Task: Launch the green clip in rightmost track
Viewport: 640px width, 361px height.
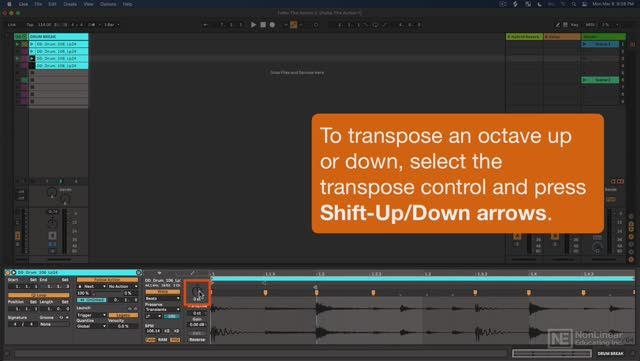Action: tap(585, 80)
